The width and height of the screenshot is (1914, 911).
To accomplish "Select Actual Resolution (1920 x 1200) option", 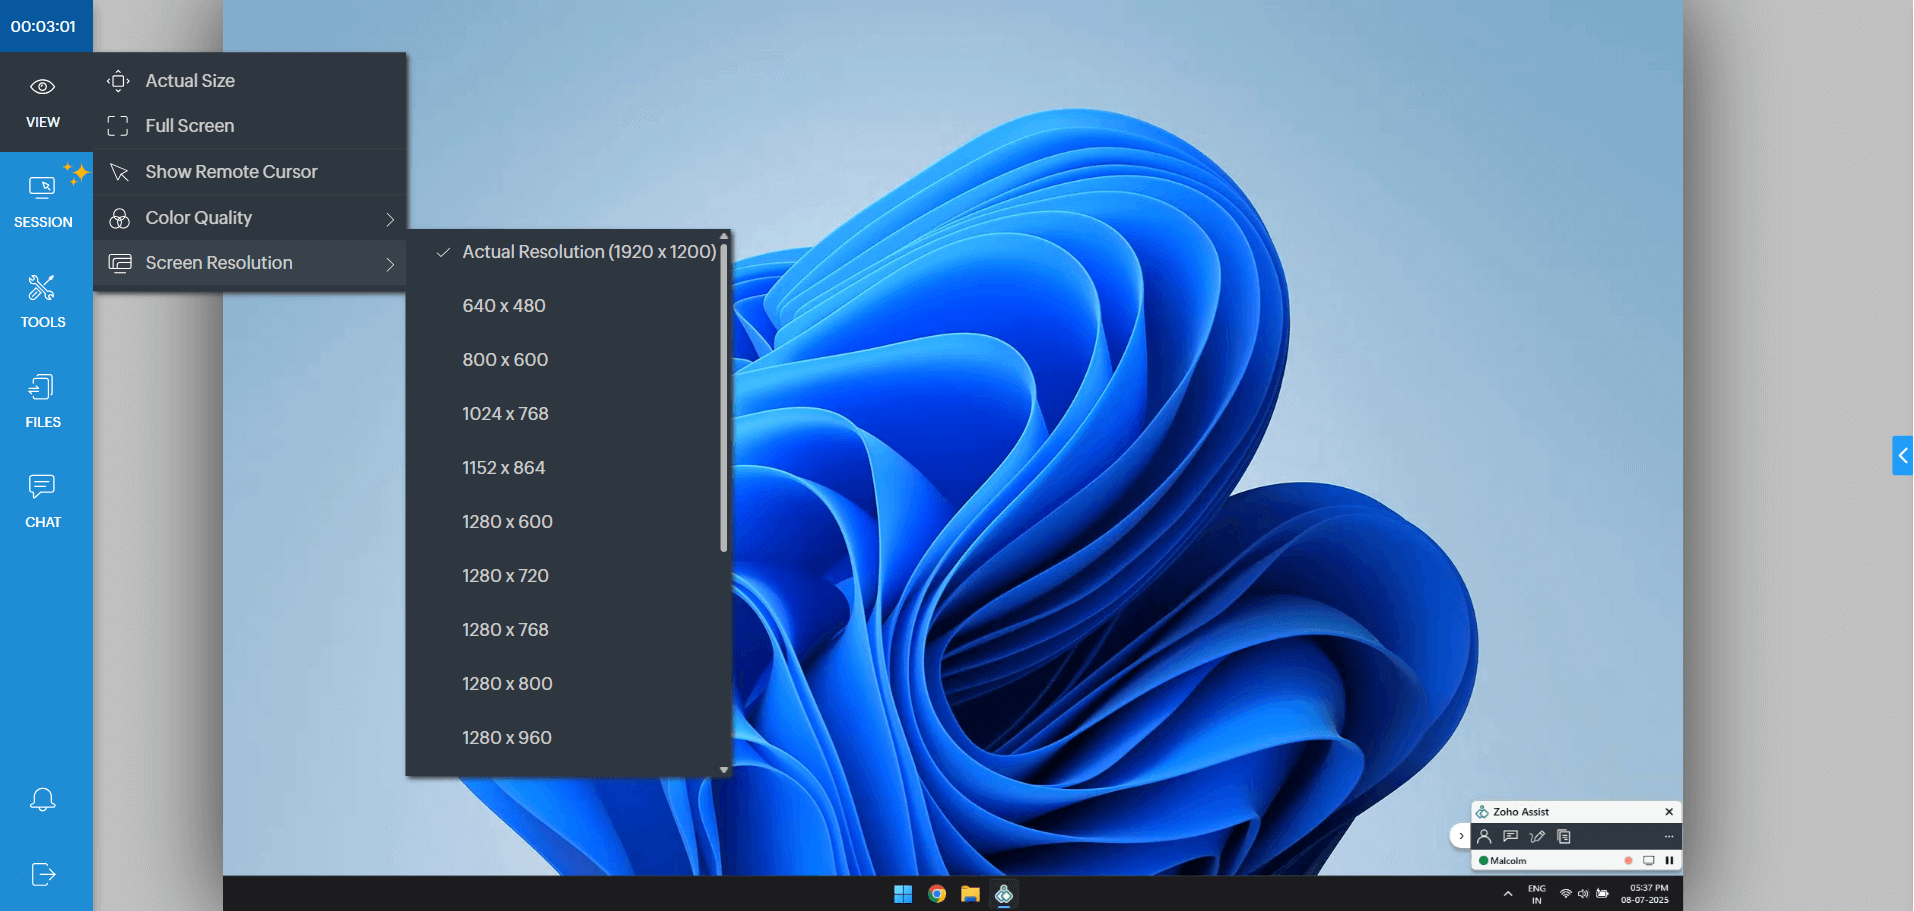I will (588, 252).
